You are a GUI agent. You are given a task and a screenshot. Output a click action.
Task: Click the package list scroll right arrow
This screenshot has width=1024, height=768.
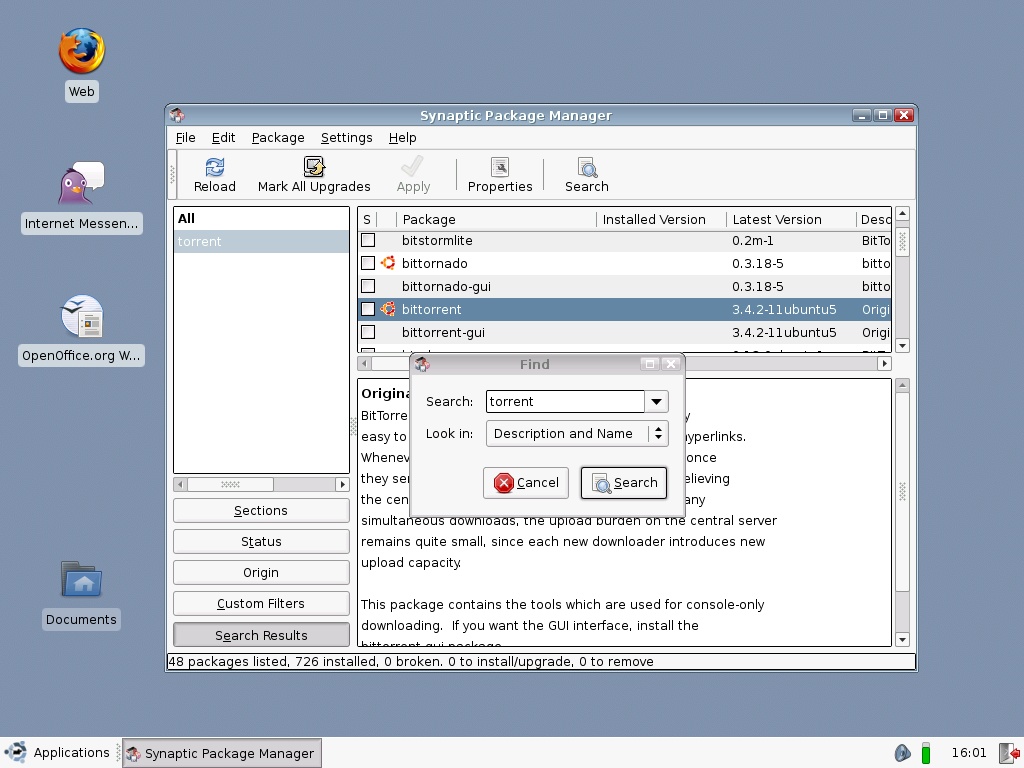pyautogui.click(x=884, y=364)
